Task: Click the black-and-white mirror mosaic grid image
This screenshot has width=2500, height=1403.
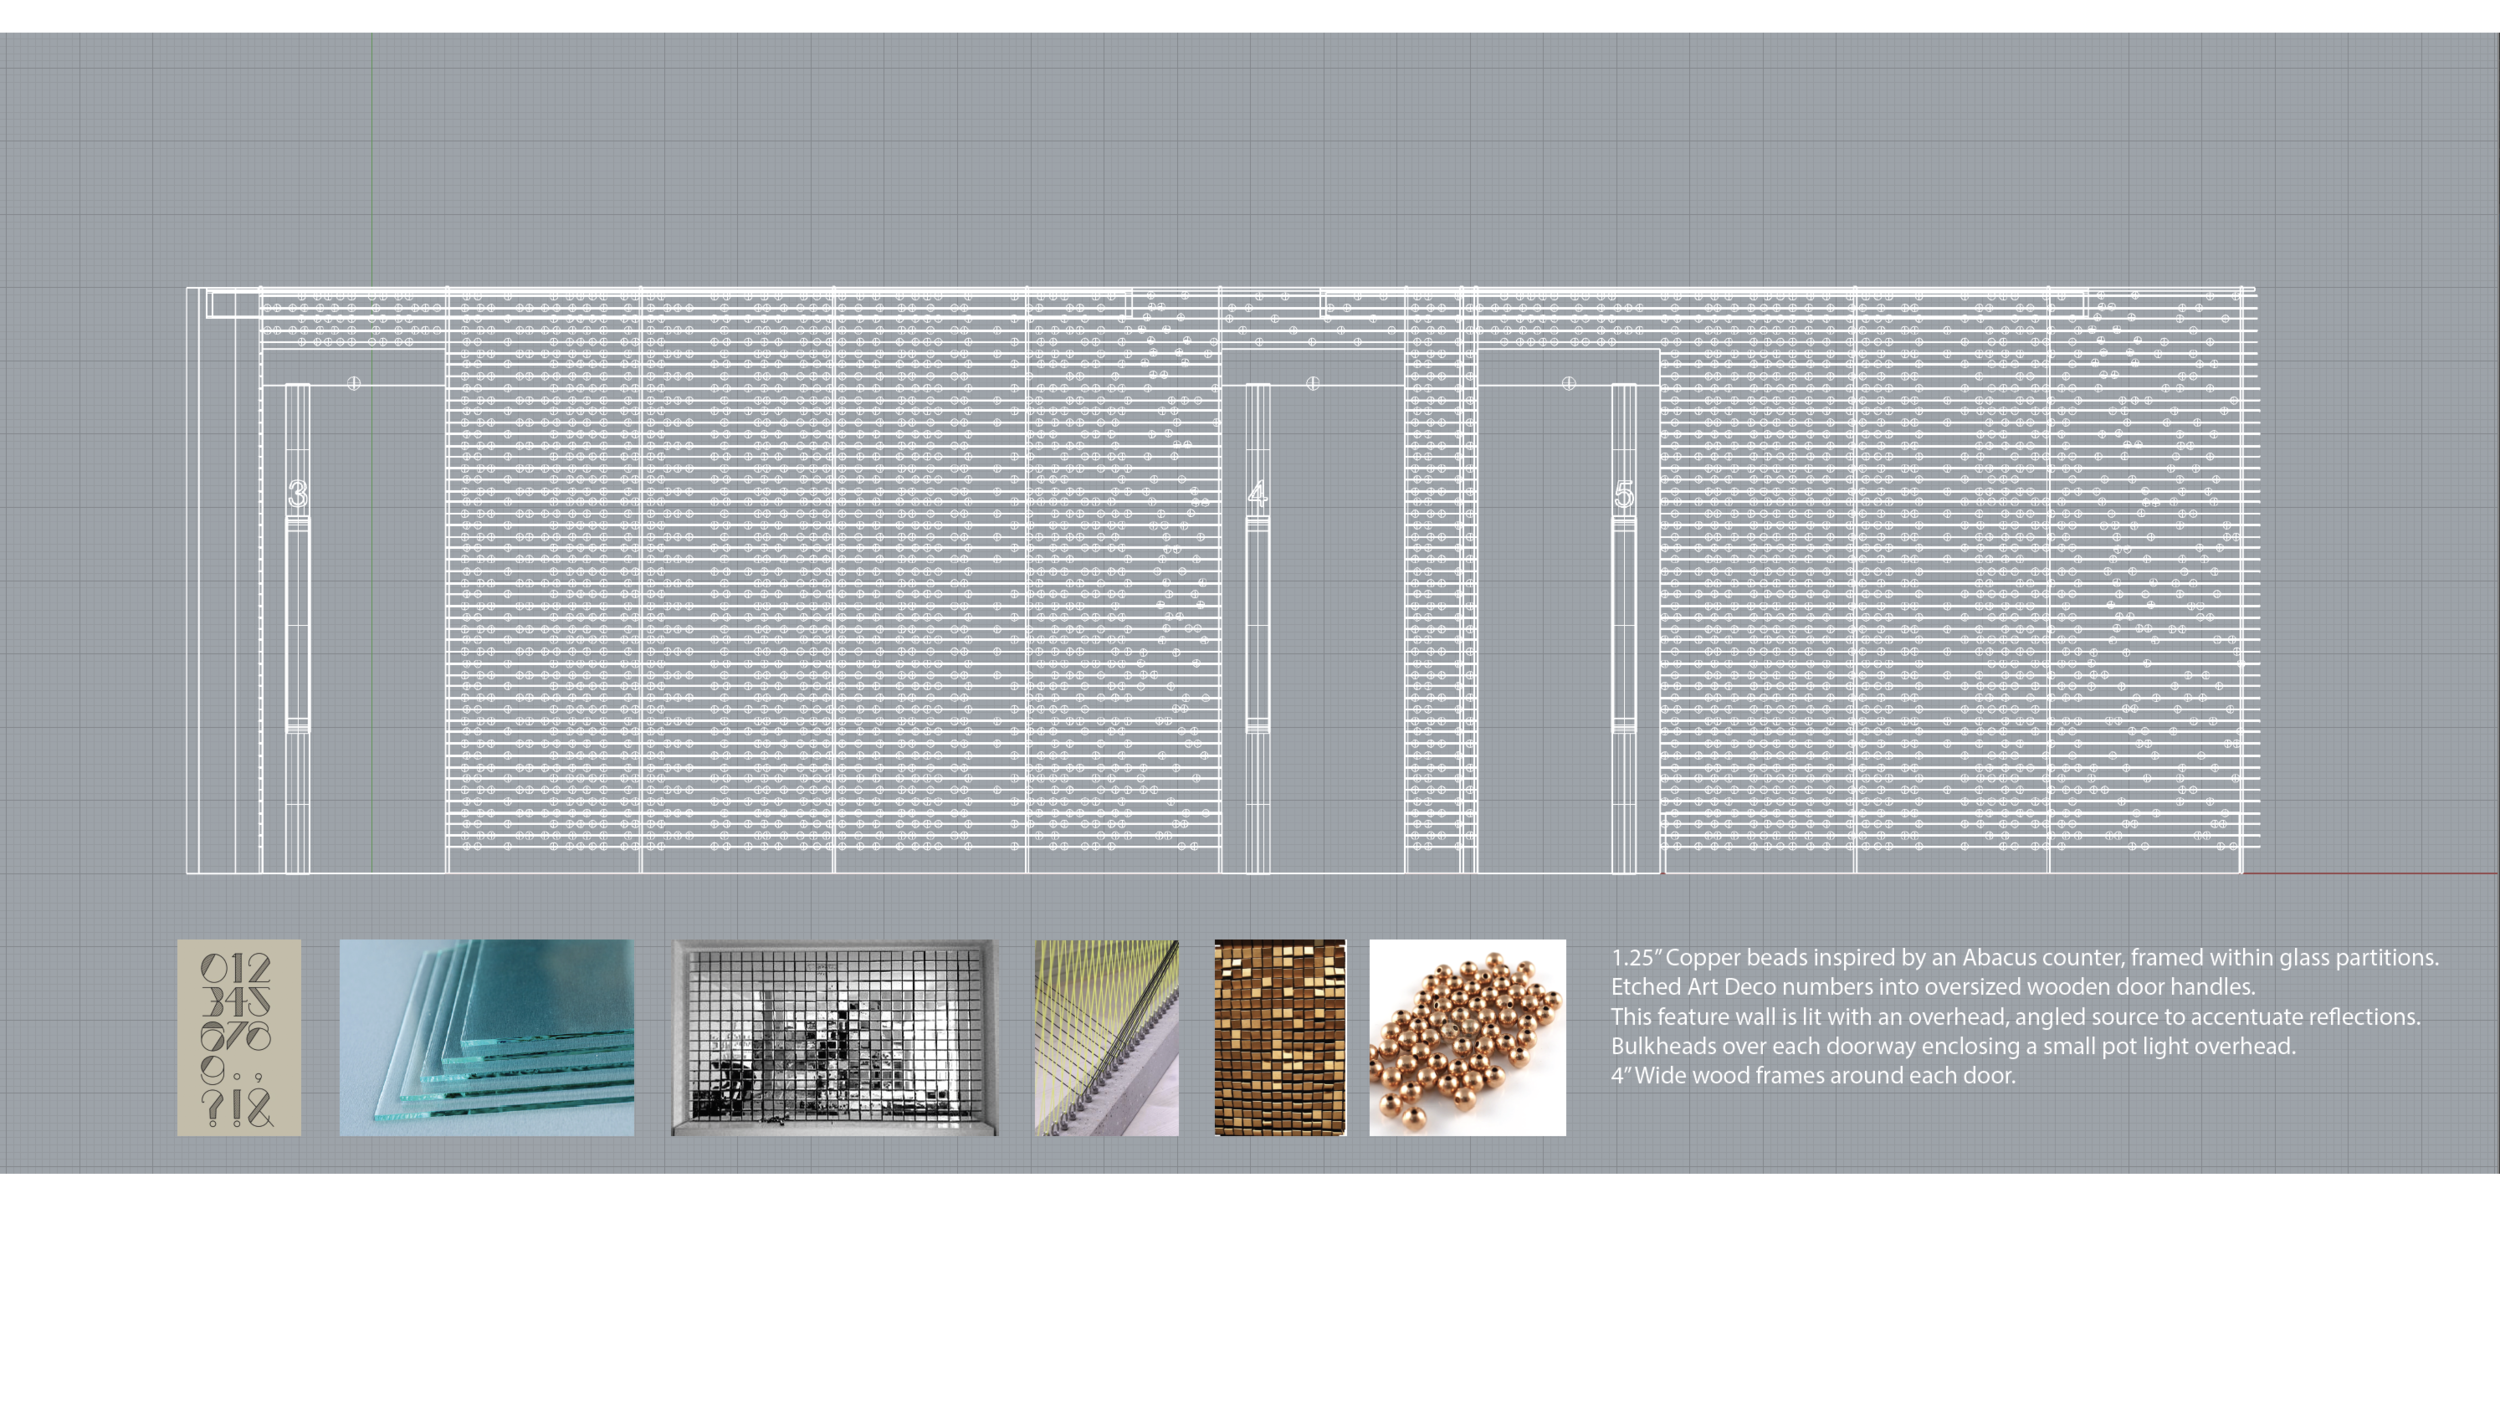Action: point(834,1037)
